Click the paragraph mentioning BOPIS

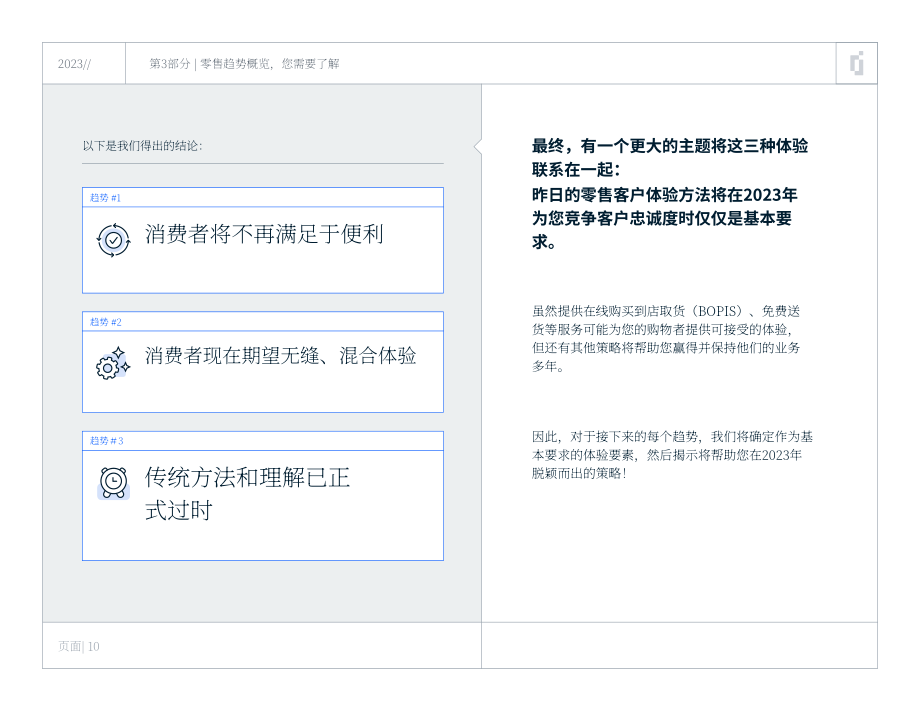pyautogui.click(x=666, y=338)
